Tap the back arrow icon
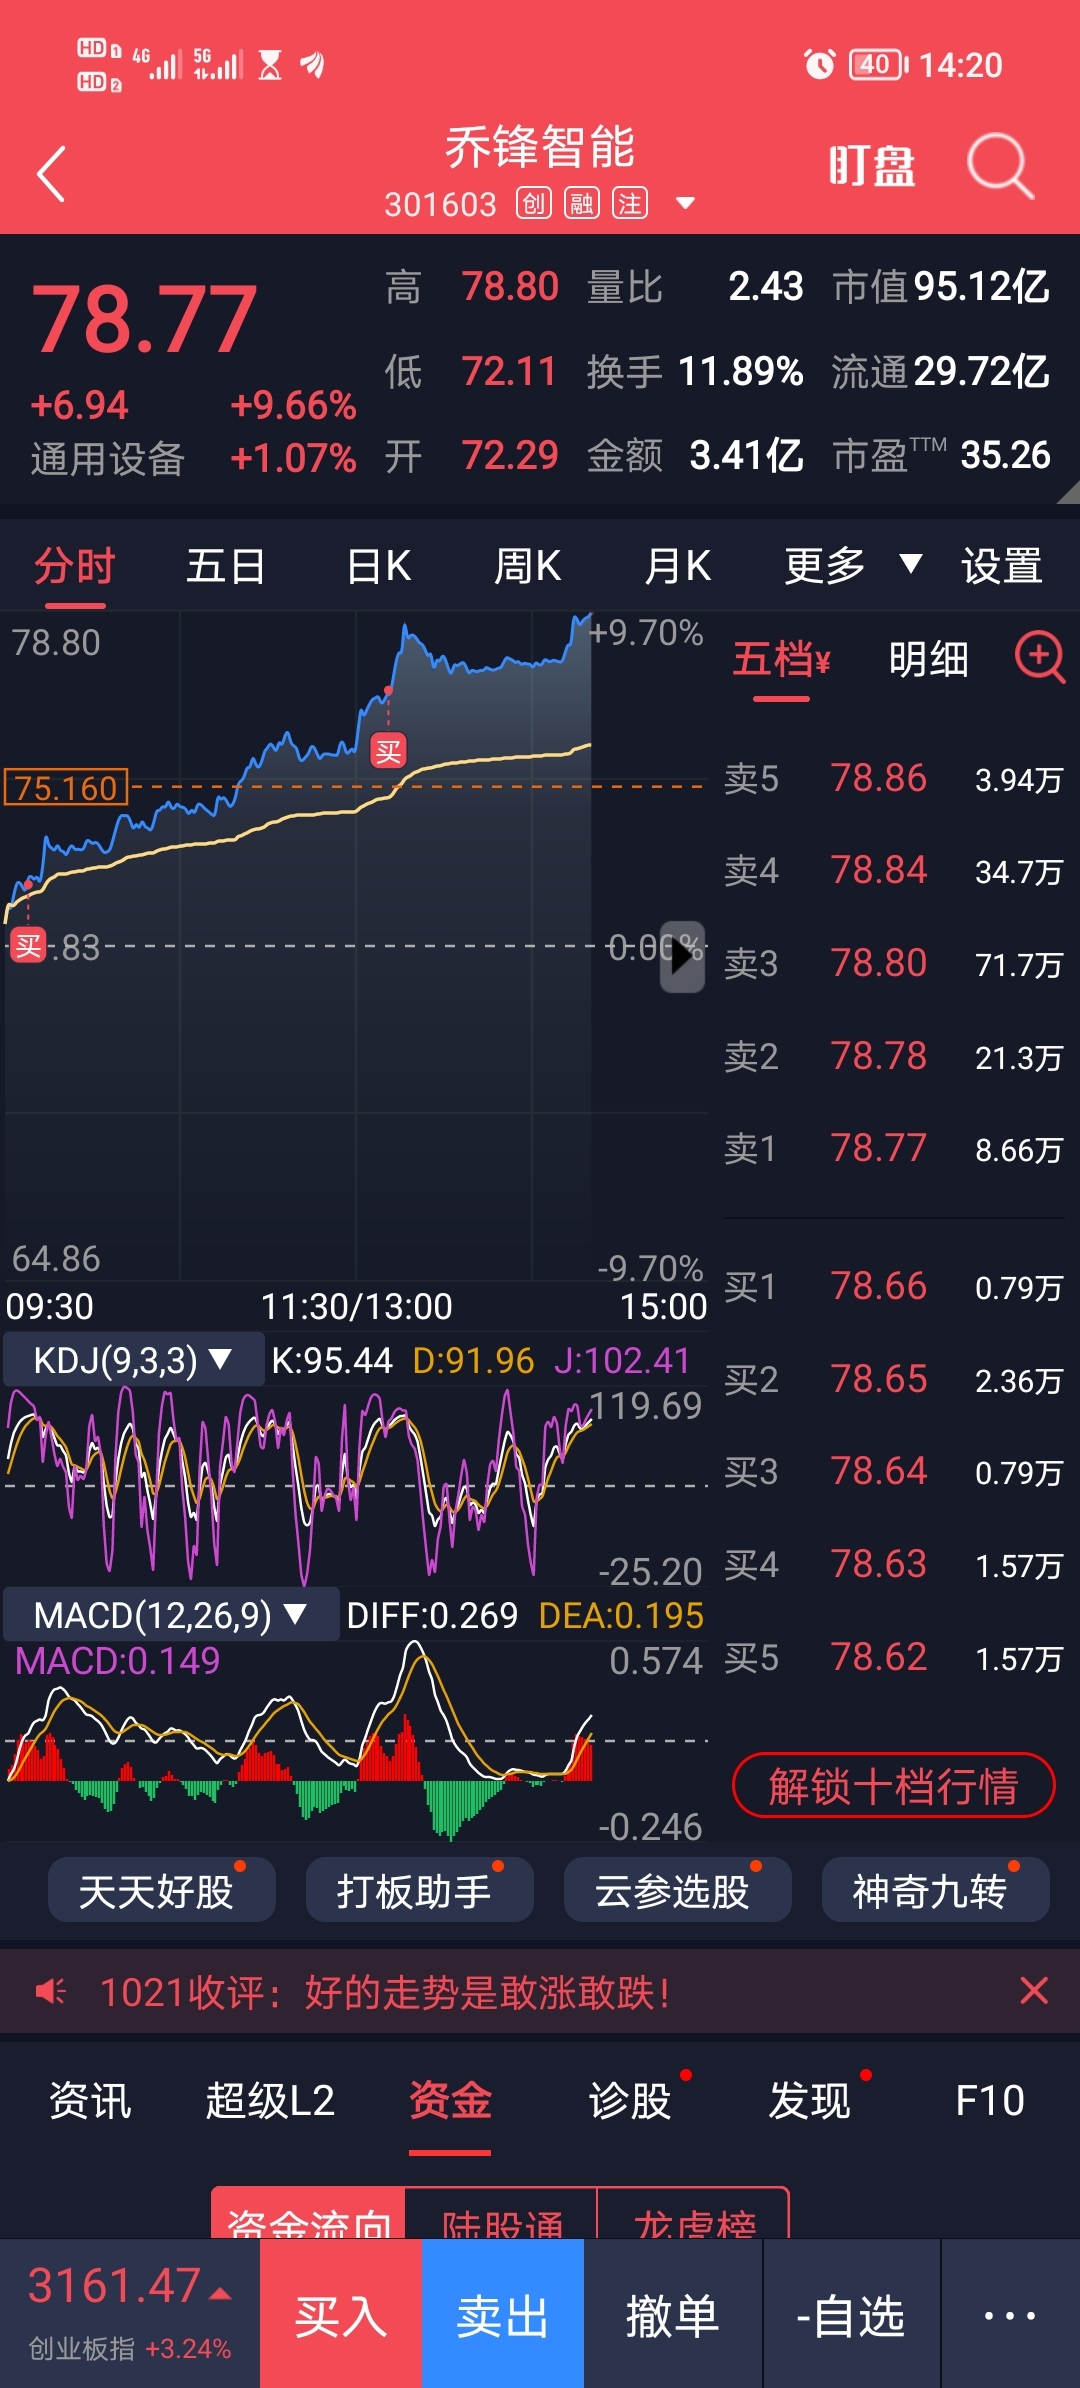 coord(51,174)
